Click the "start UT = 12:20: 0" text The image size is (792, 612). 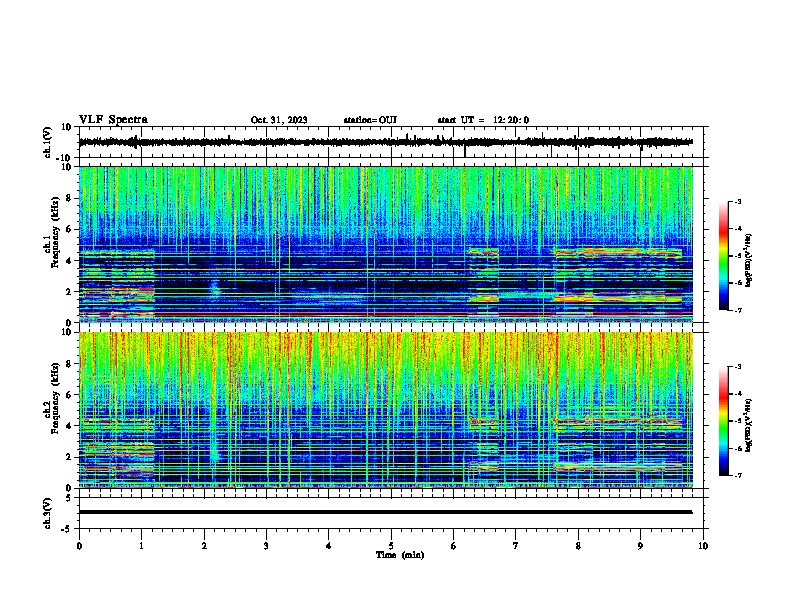[483, 120]
